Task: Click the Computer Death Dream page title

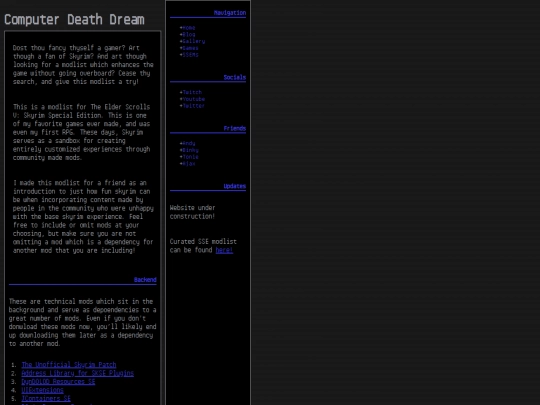Action: pos(74,20)
